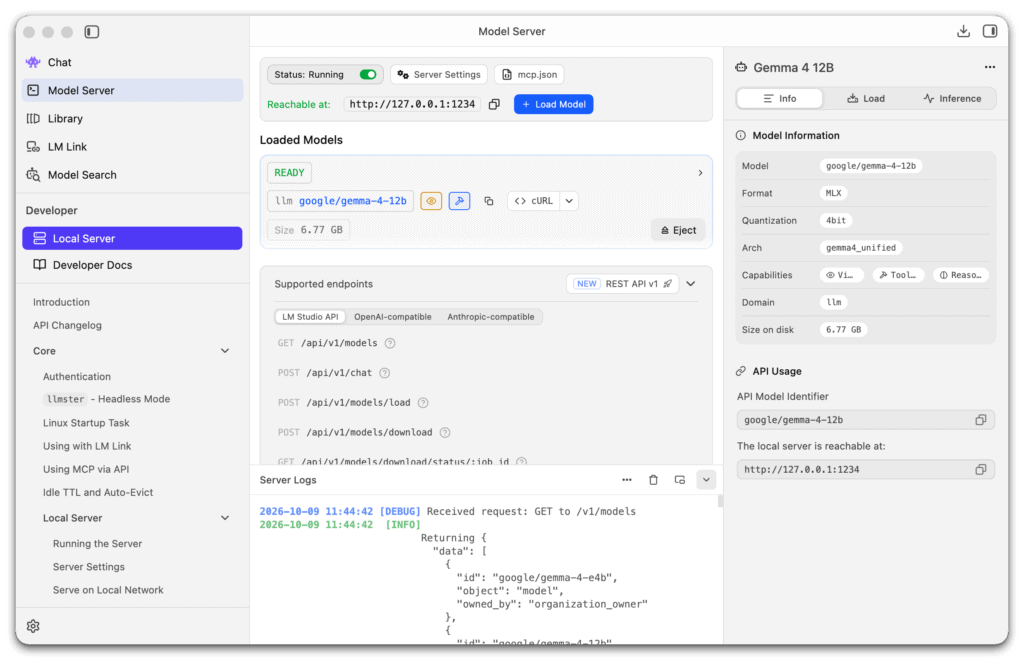This screenshot has height=665, width=1024.
Task: Toggle the left sidebar panel icon
Action: click(91, 31)
